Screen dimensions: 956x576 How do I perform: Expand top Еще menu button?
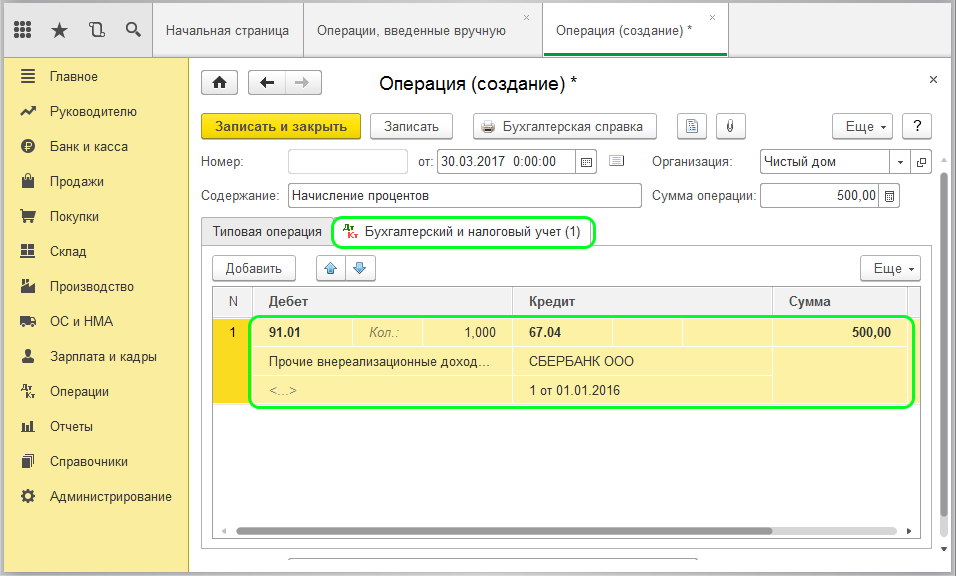click(862, 126)
